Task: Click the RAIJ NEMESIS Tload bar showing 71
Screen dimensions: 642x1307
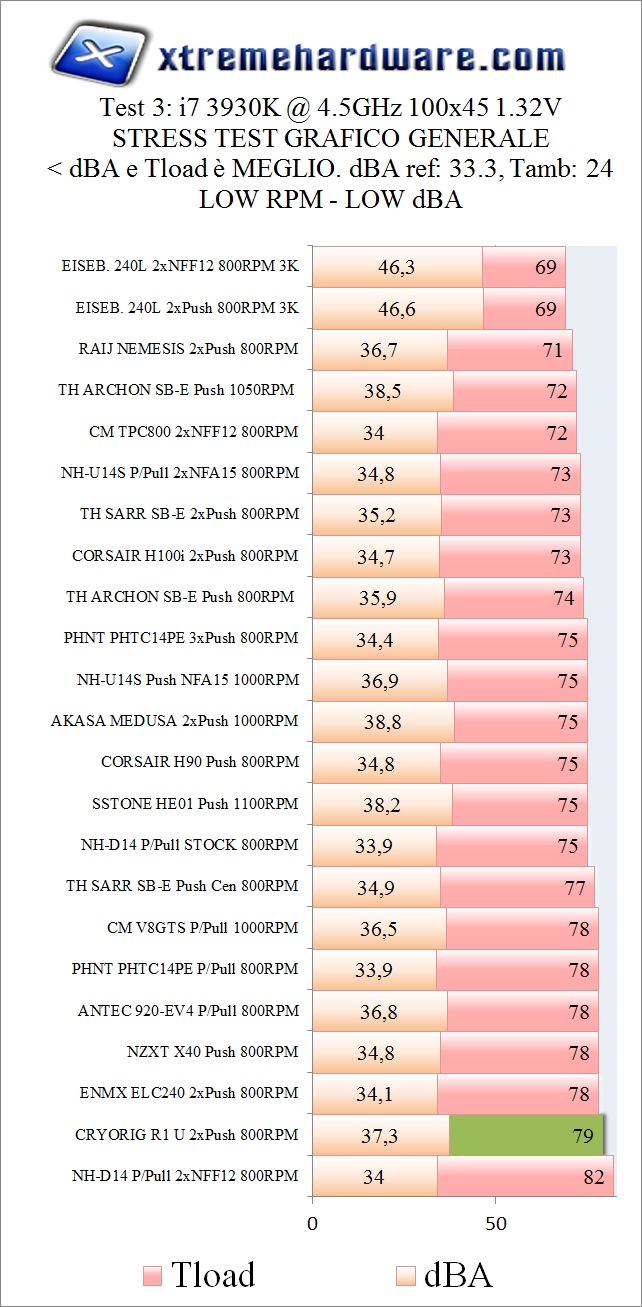Action: pos(510,350)
